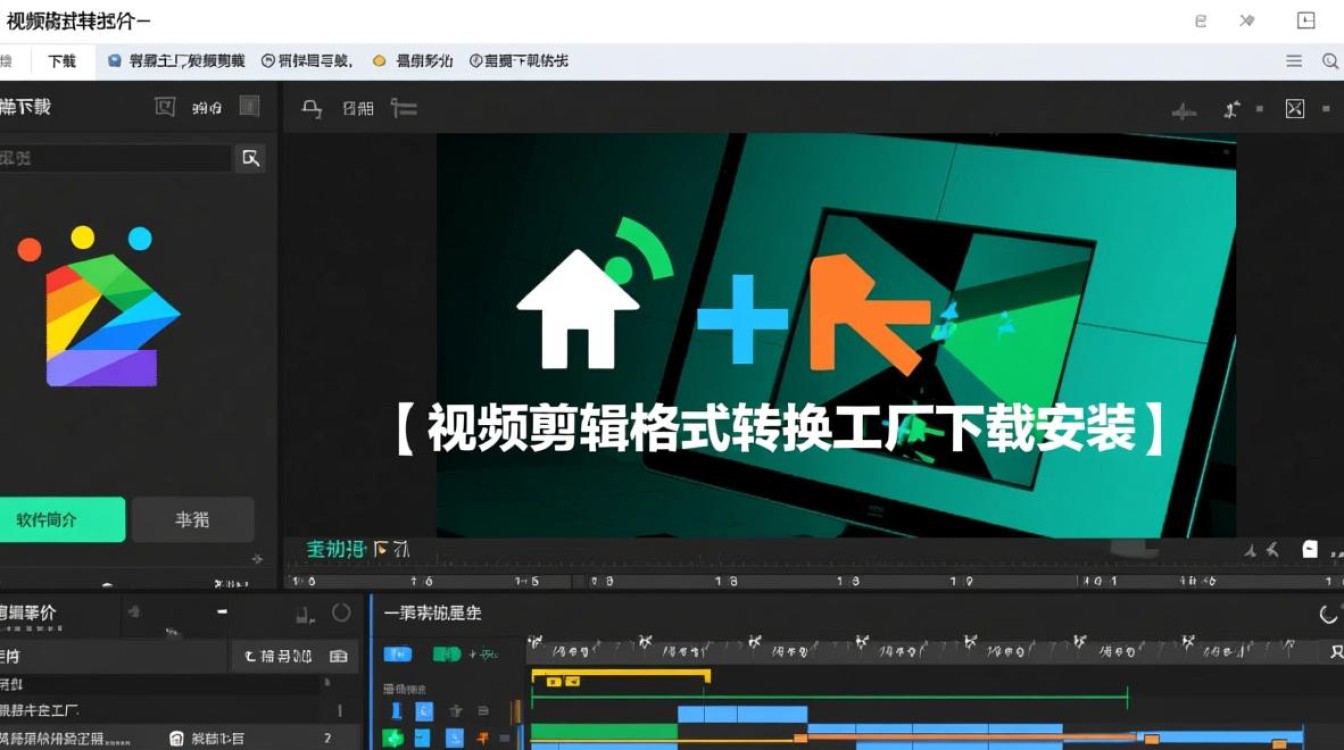The height and width of the screenshot is (750, 1344).
Task: Click the waveform icon near the preview's upper-right corner
Action: pyautogui.click(x=1182, y=108)
